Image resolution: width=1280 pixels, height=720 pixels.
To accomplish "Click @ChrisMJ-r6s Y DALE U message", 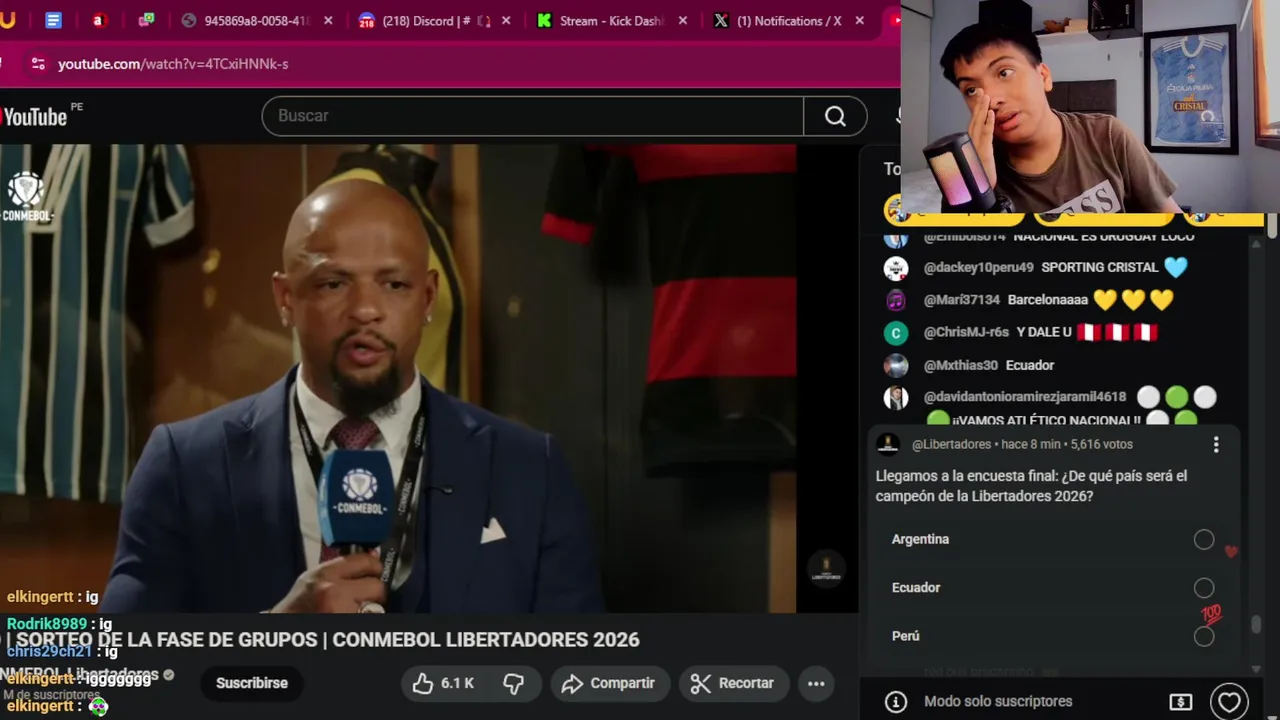I will 1044,333.
